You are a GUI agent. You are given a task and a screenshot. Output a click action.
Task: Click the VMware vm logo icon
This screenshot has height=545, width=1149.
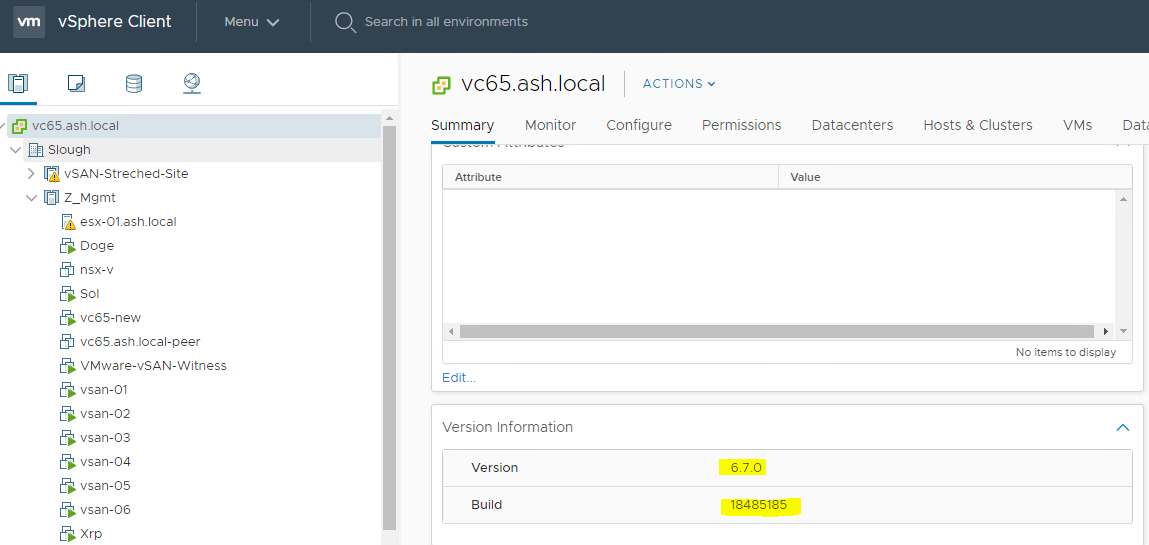(x=29, y=21)
